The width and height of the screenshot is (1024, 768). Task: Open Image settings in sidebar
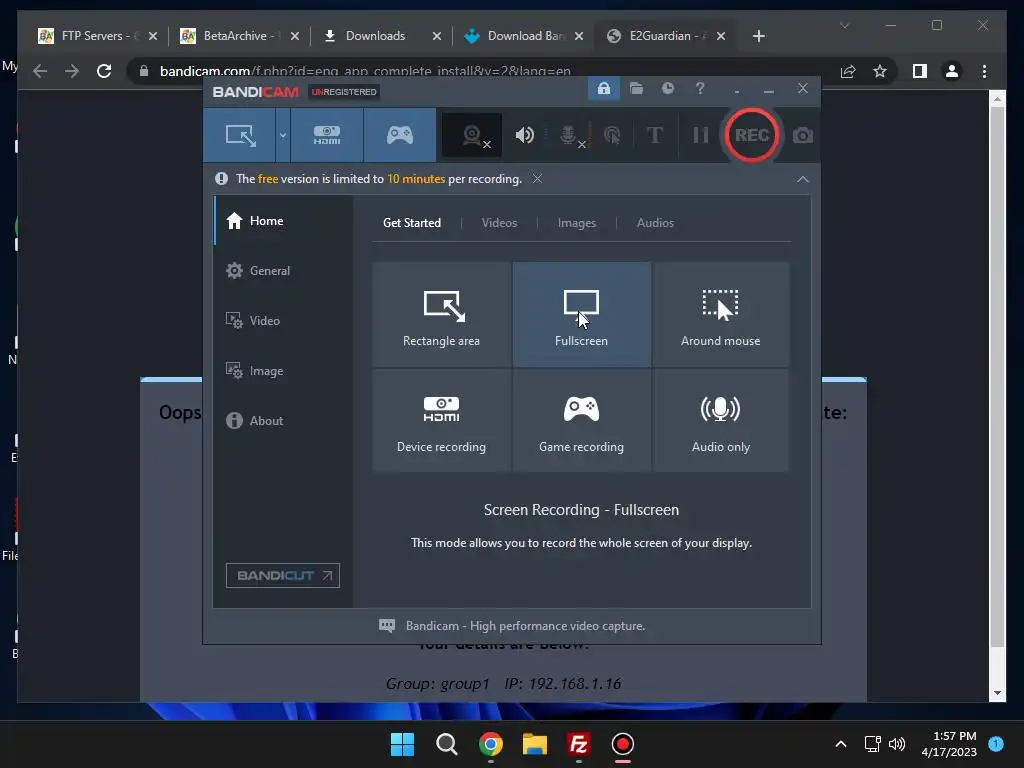point(283,371)
